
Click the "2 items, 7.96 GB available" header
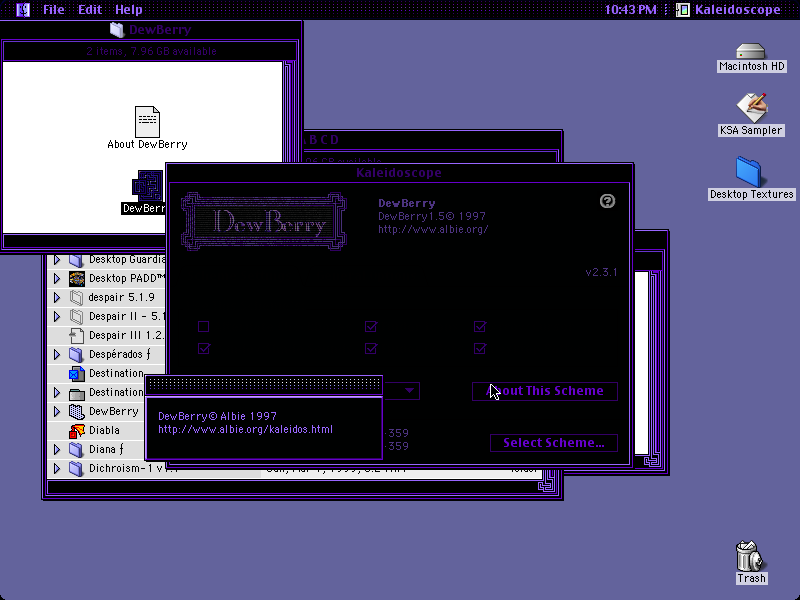[x=151, y=51]
